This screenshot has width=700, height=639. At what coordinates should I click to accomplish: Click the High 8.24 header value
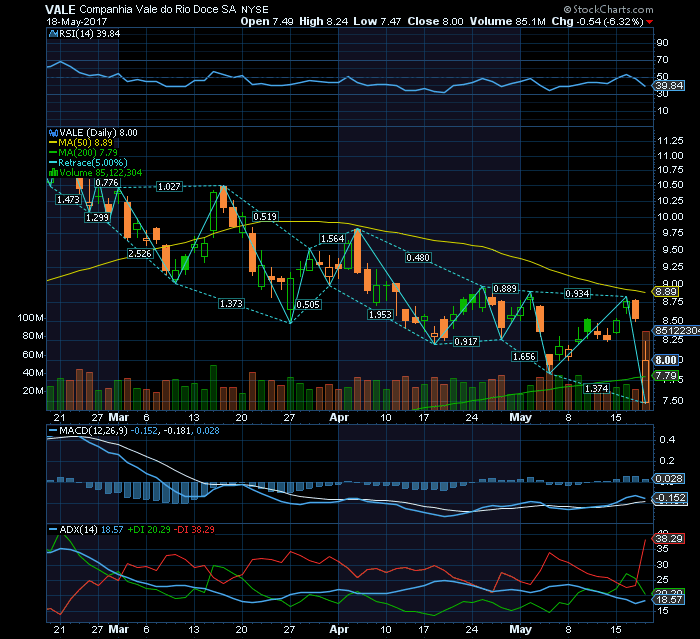[x=323, y=21]
